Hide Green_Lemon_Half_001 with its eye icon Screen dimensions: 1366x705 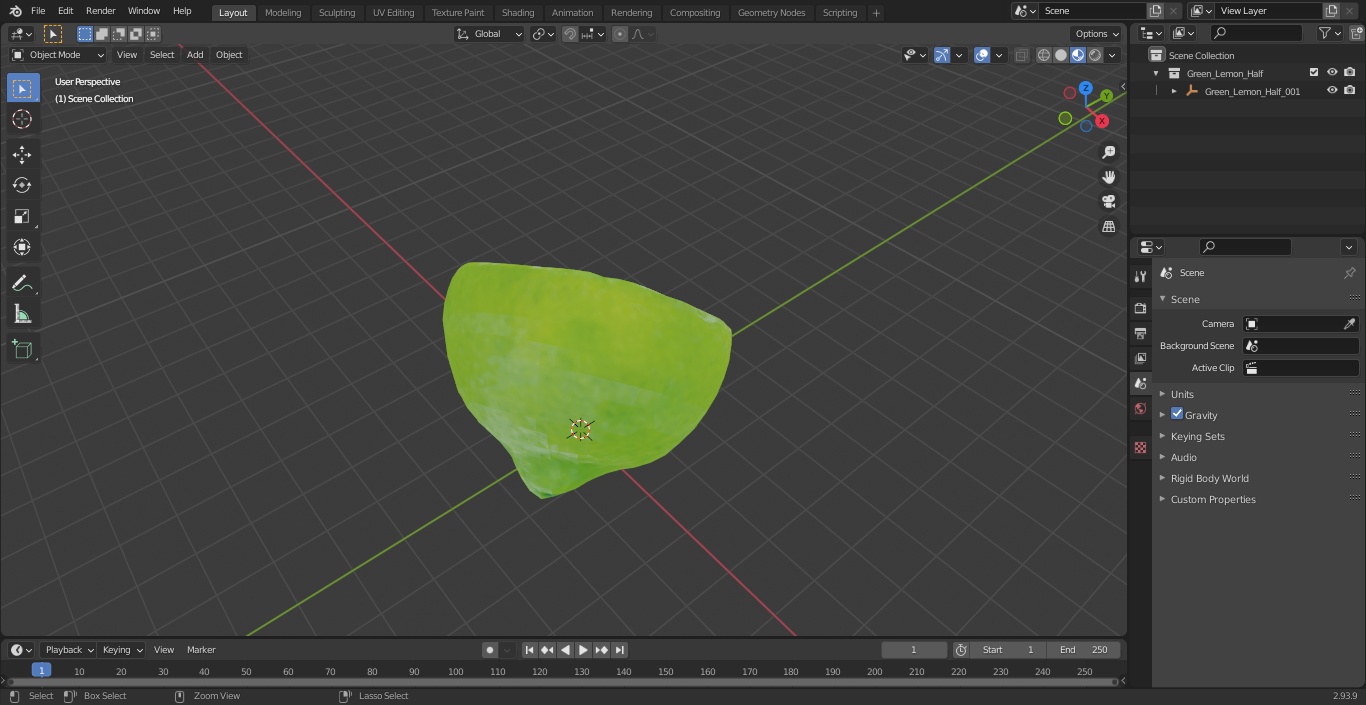point(1332,90)
